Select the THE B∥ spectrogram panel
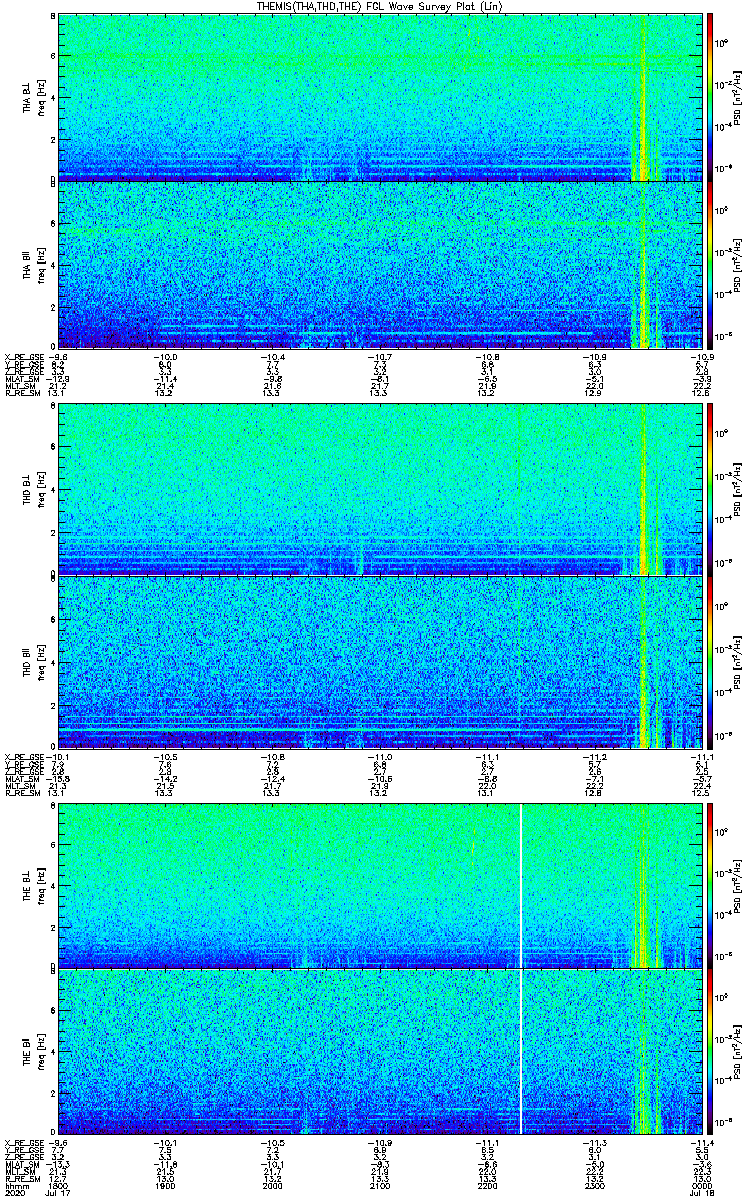 coord(380,1051)
